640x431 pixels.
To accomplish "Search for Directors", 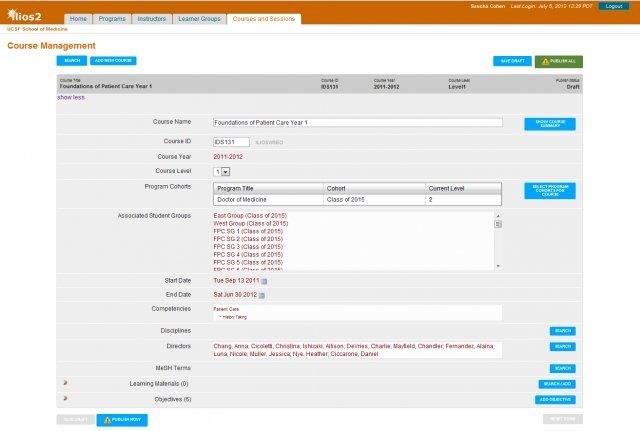I will 562,347.
